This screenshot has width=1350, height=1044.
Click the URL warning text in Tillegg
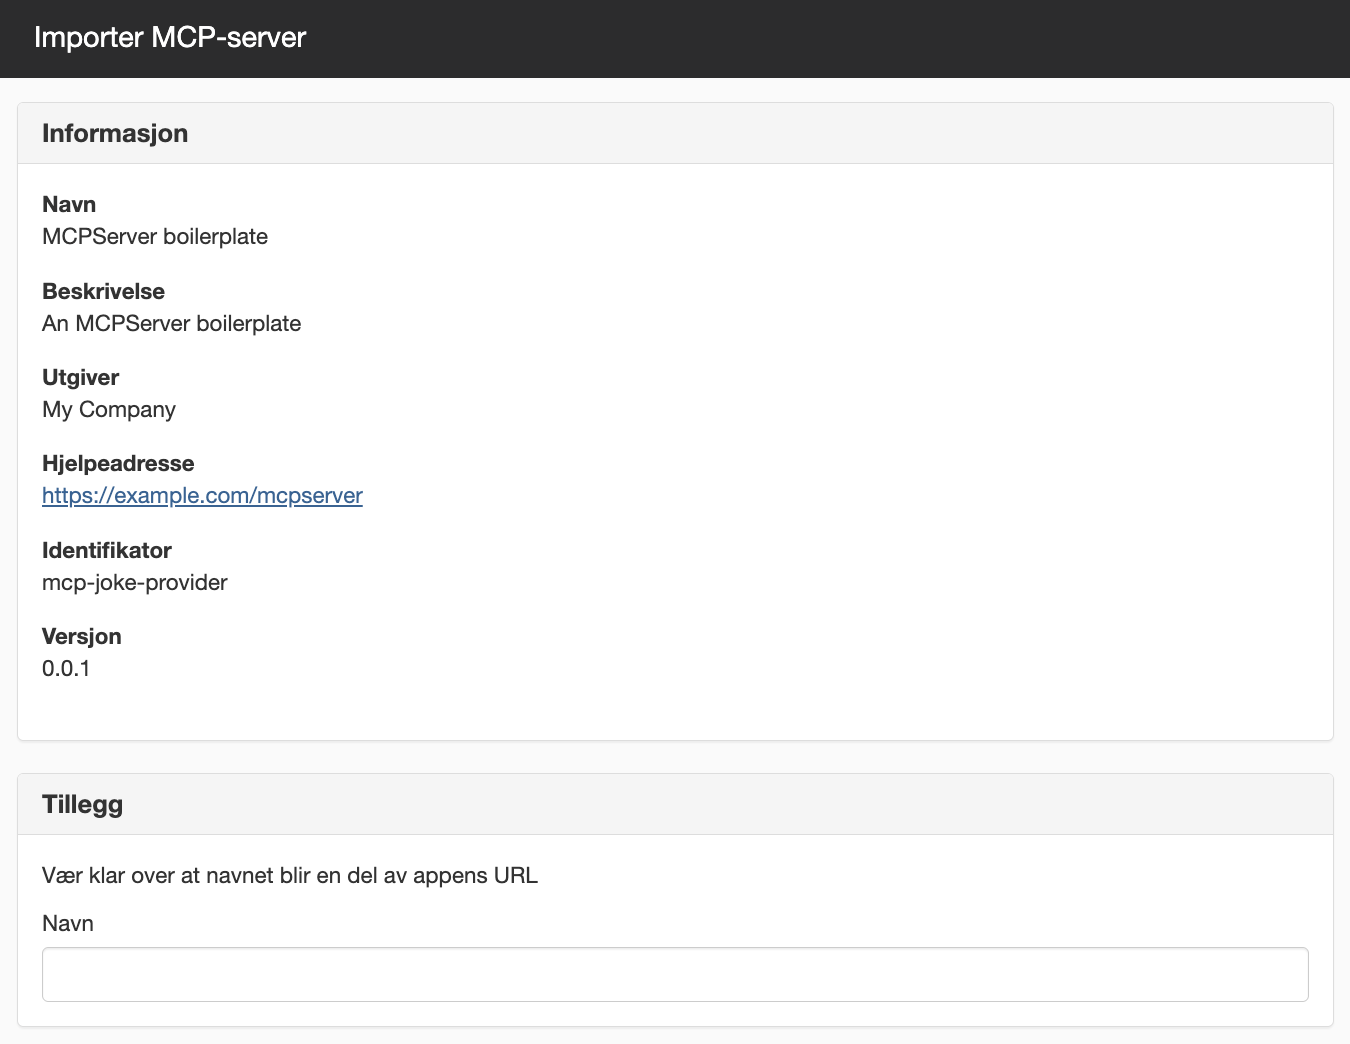click(x=290, y=876)
